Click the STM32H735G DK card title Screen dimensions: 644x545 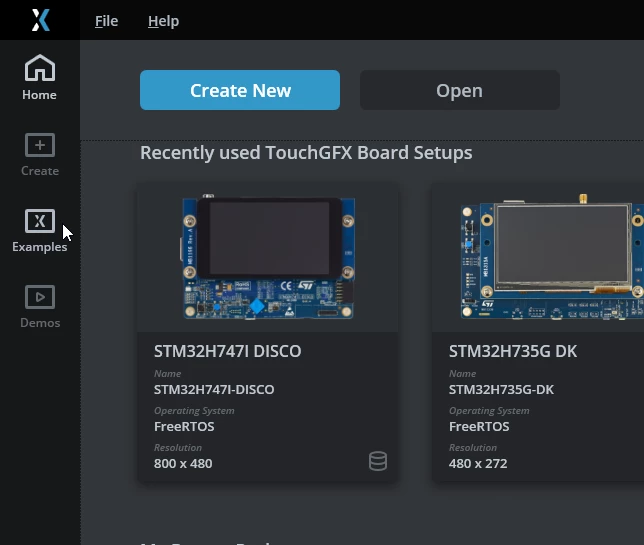coord(513,351)
